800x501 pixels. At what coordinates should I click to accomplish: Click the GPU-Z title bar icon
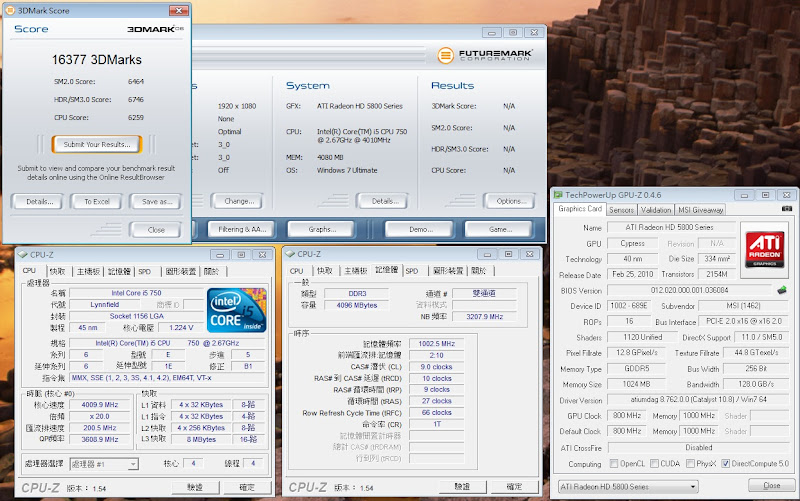558,195
